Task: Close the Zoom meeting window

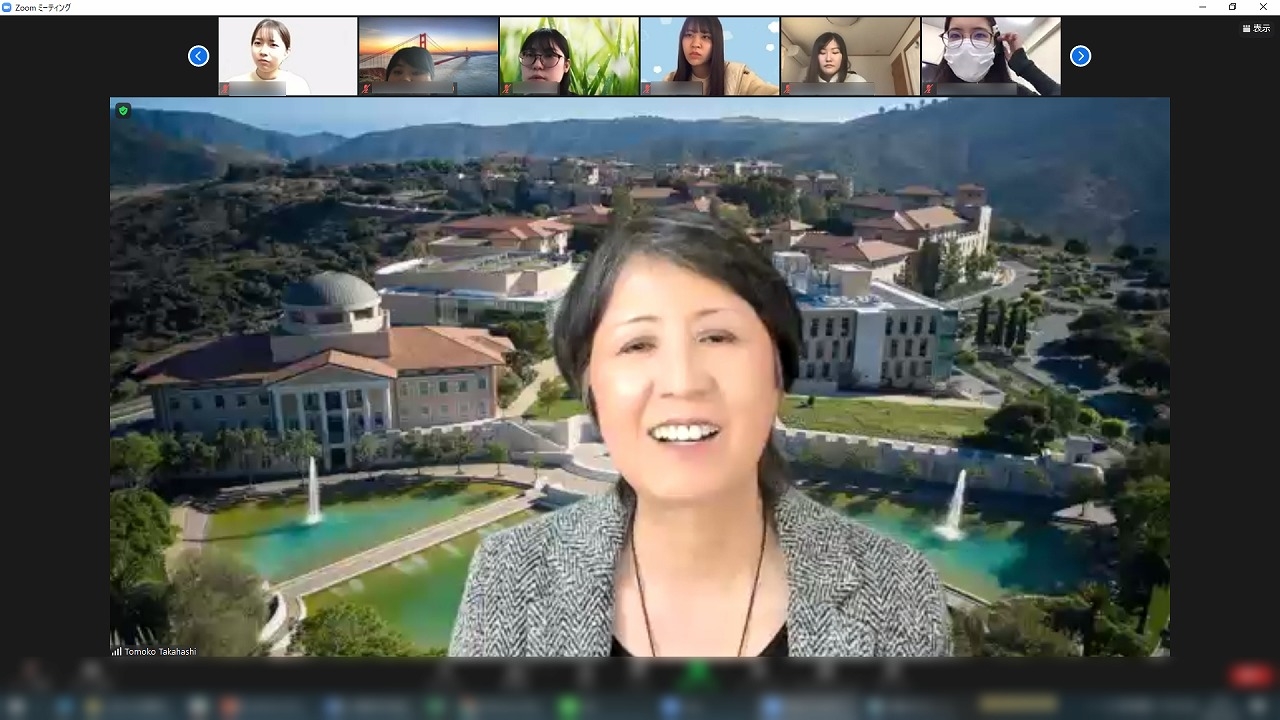Action: click(x=1263, y=7)
